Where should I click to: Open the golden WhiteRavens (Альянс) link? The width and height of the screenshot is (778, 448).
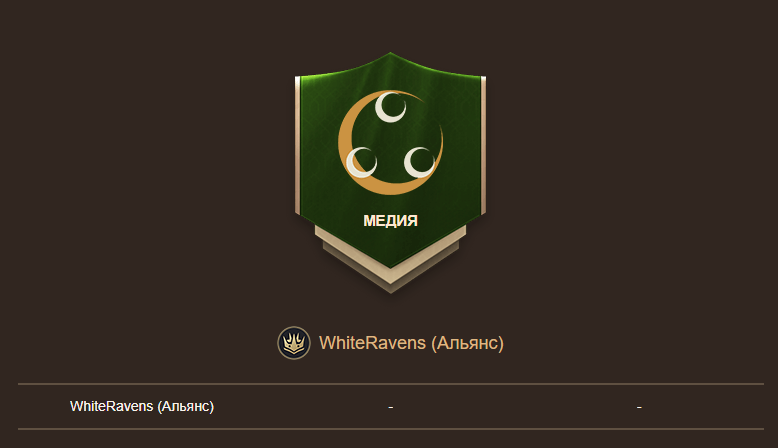click(411, 343)
